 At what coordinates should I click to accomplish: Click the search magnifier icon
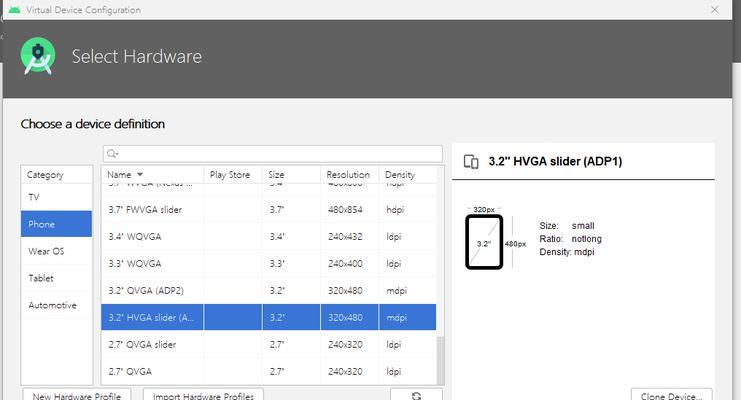(112, 154)
